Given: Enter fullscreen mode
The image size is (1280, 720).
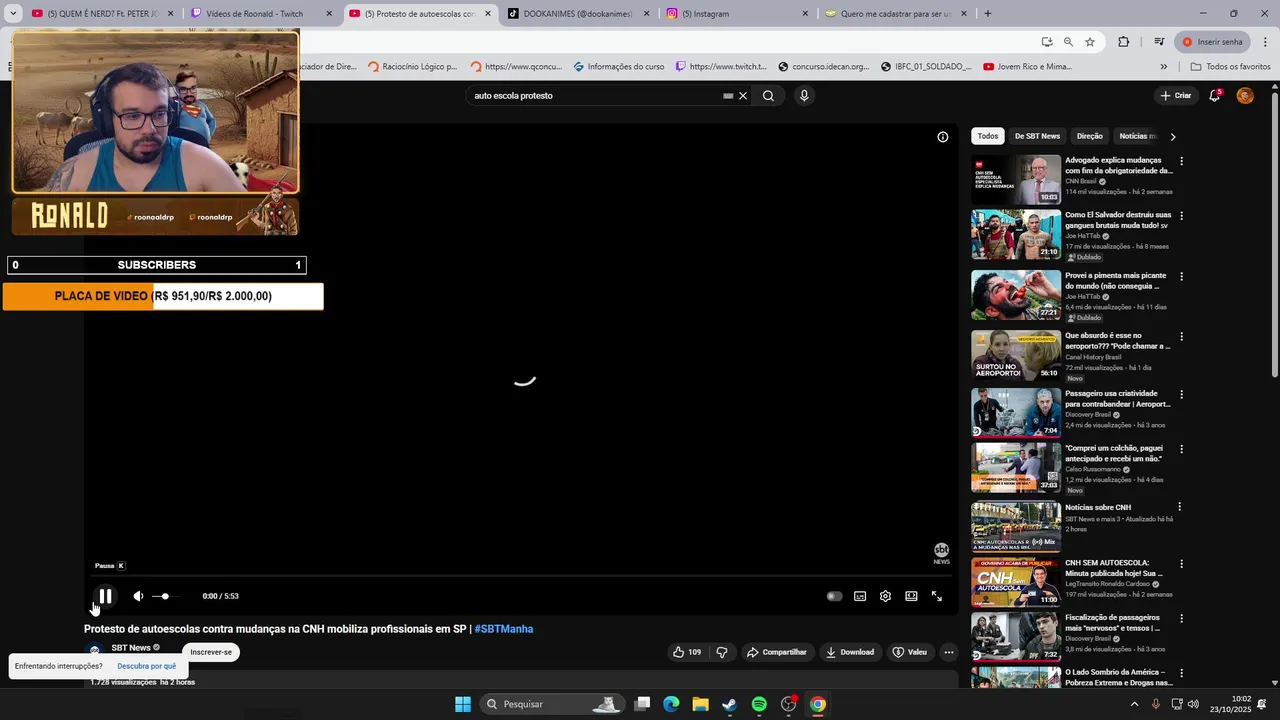Looking at the screenshot, I should point(937,596).
